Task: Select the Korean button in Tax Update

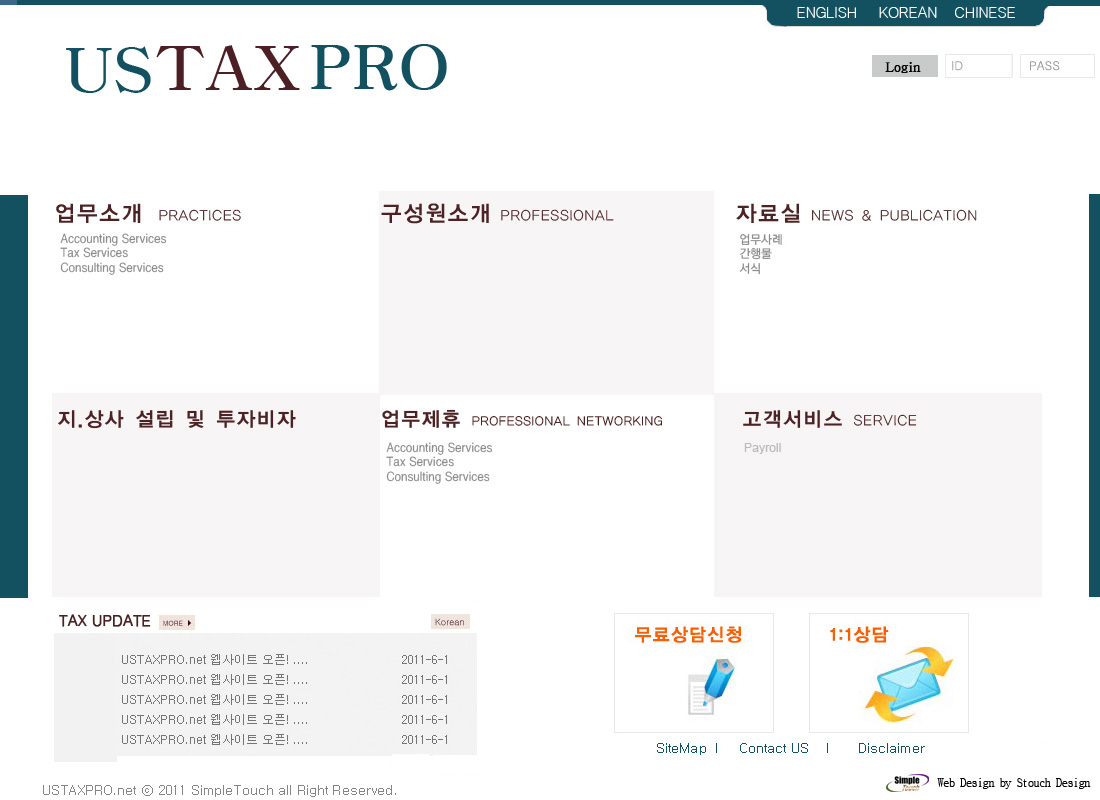Action: coord(449,622)
